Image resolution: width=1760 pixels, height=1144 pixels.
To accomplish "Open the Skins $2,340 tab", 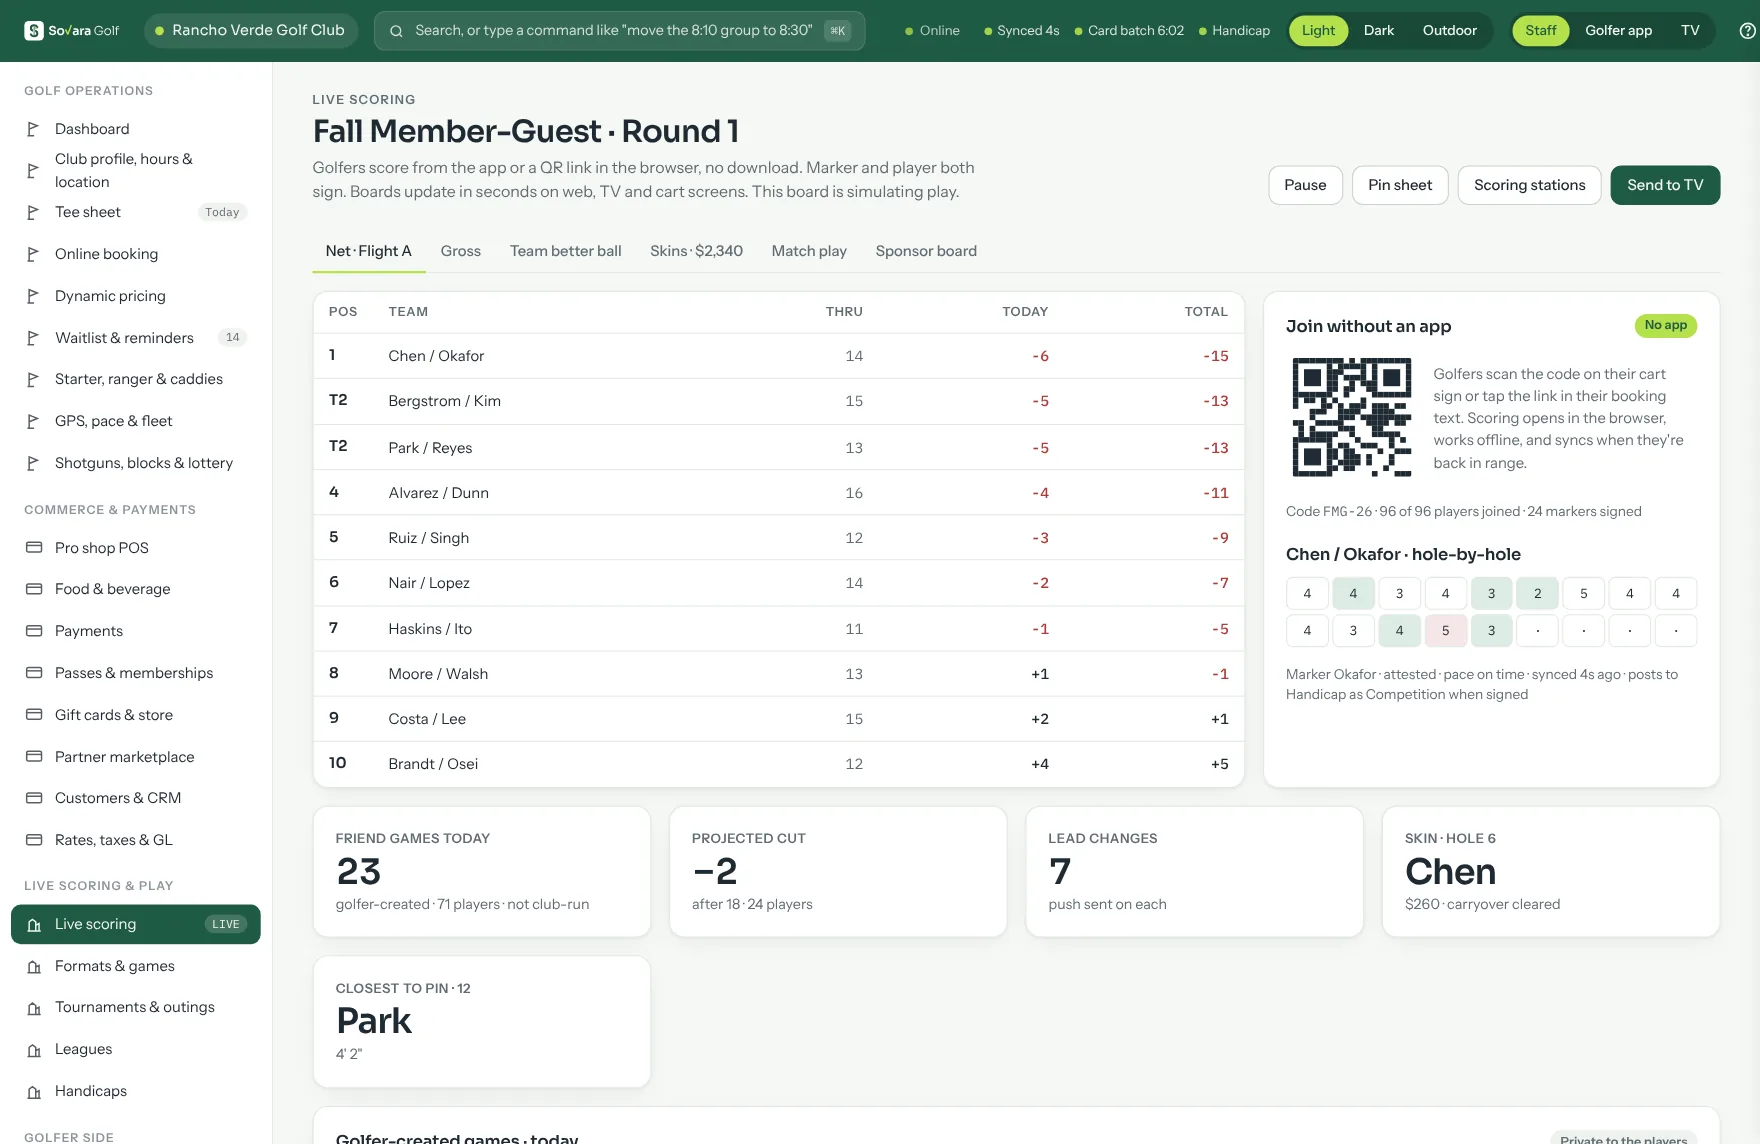I will [696, 251].
